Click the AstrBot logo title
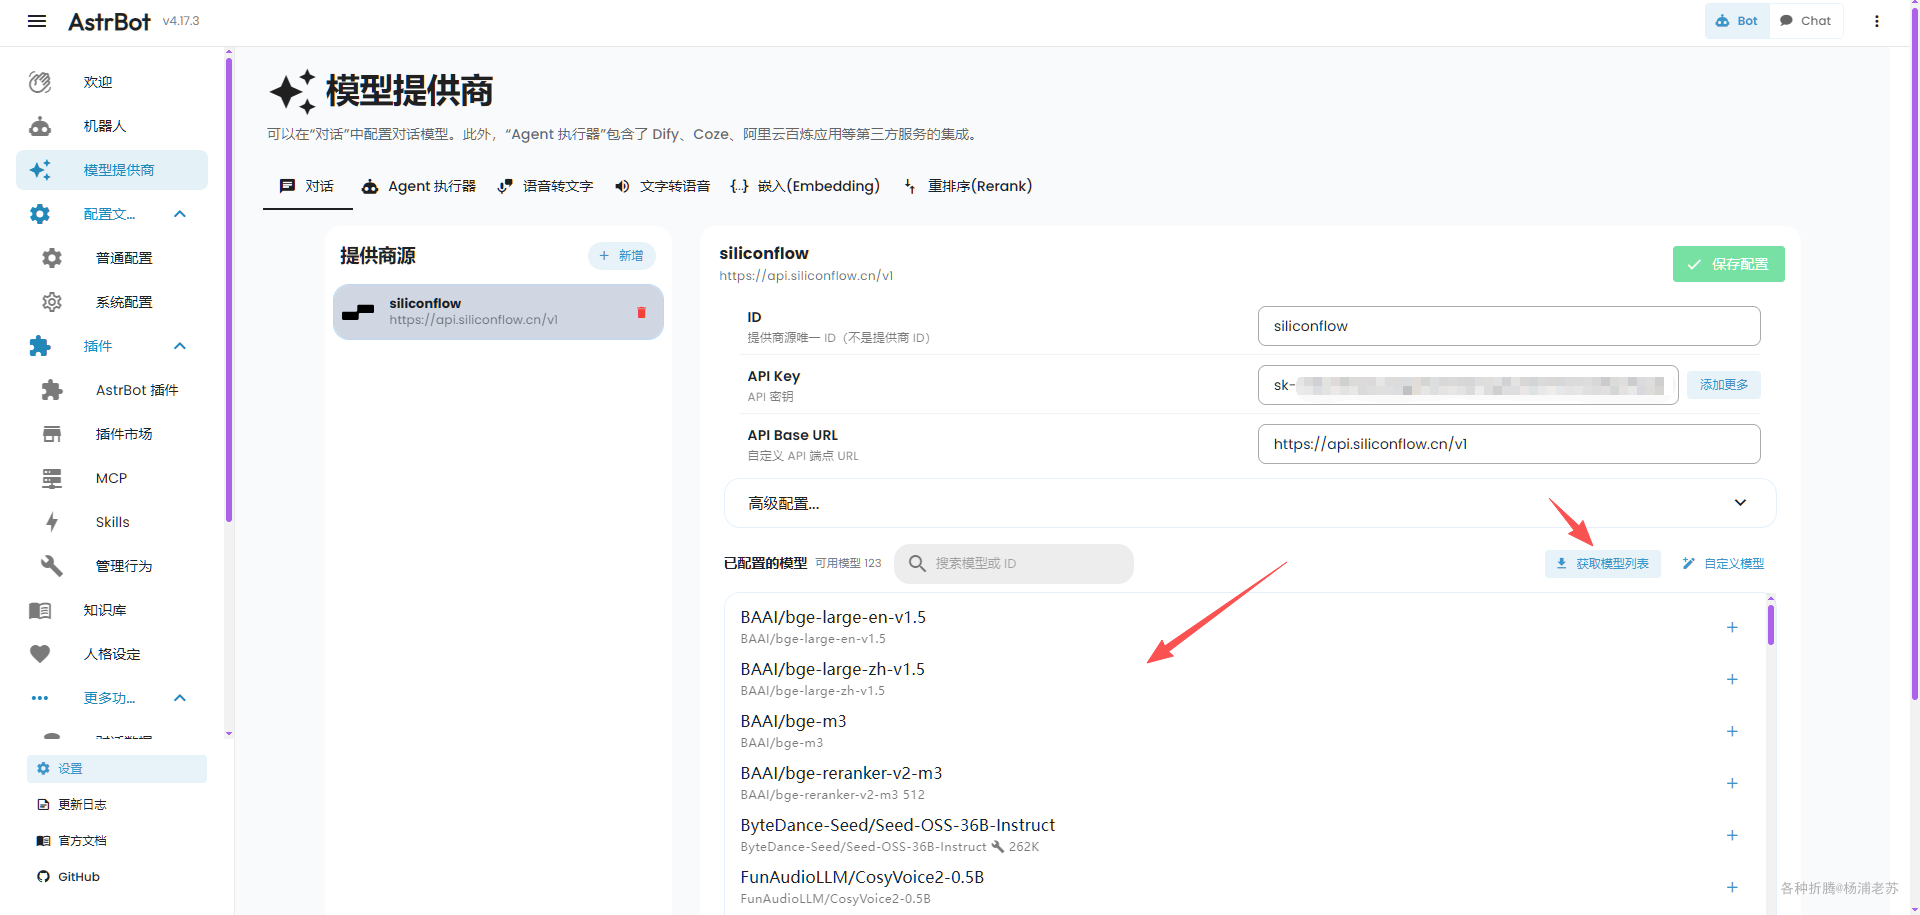Viewport: 1920px width, 915px height. 109,21
